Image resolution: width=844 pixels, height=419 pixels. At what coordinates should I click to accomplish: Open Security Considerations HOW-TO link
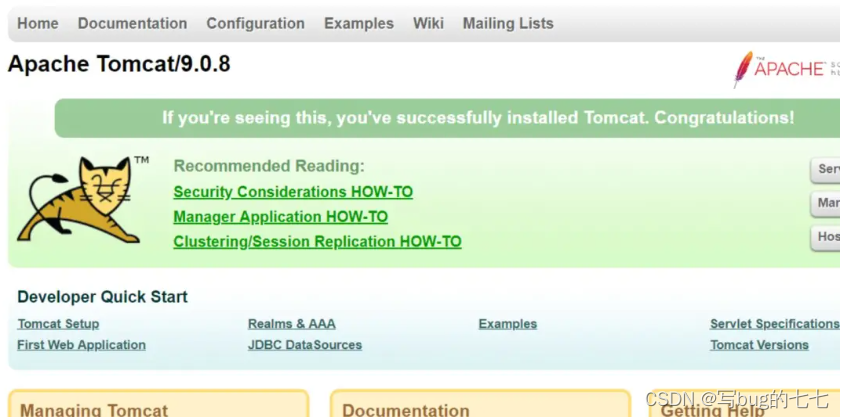click(293, 192)
